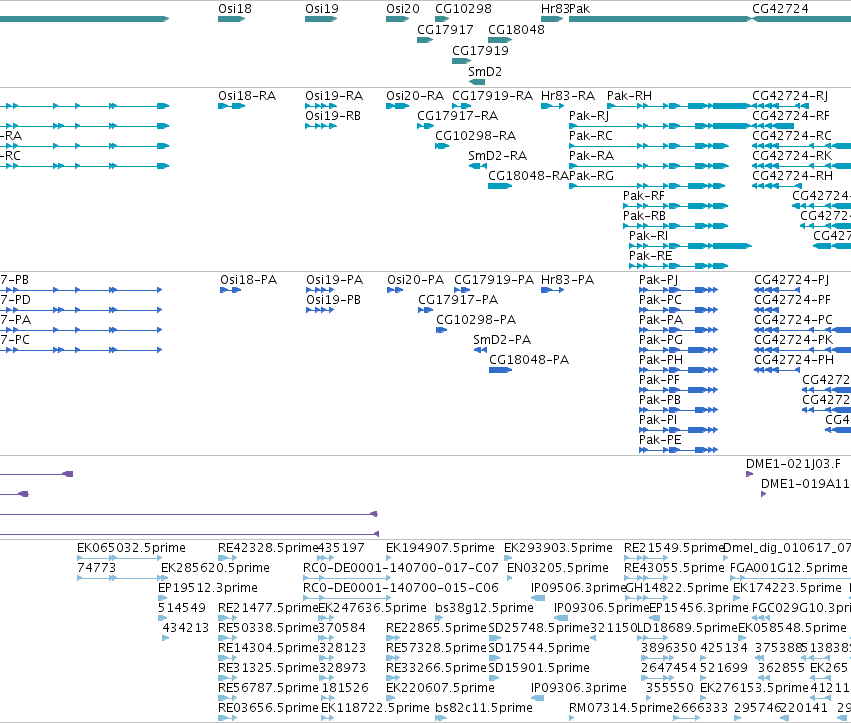The width and height of the screenshot is (851, 723).
Task: Select transcript label CG10298-RA
Action: coord(475,136)
